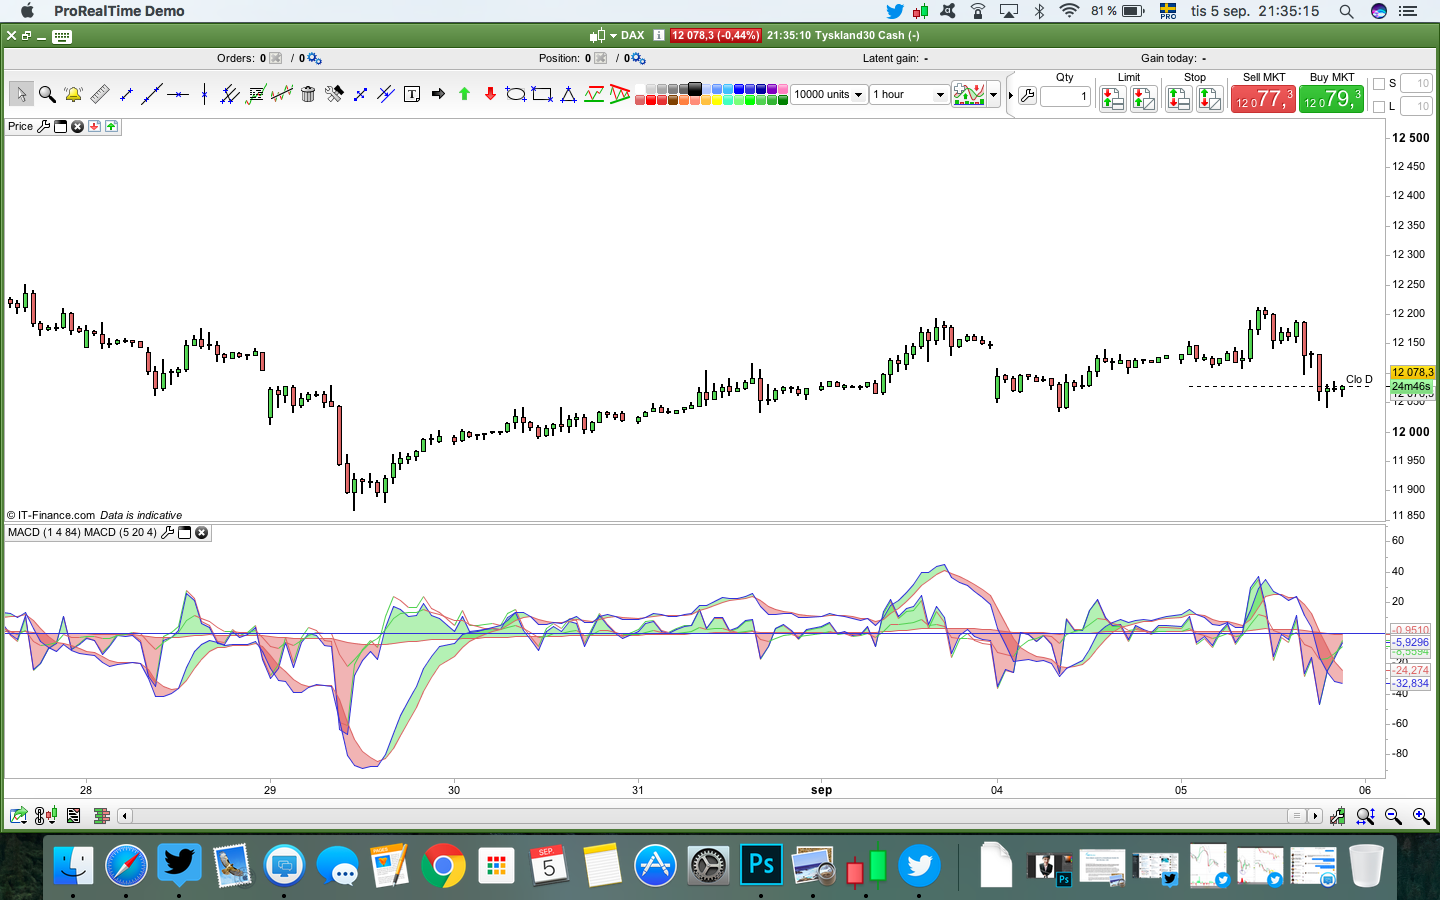Pick the brown color swatch
Image resolution: width=1440 pixels, height=900 pixels.
click(x=673, y=100)
